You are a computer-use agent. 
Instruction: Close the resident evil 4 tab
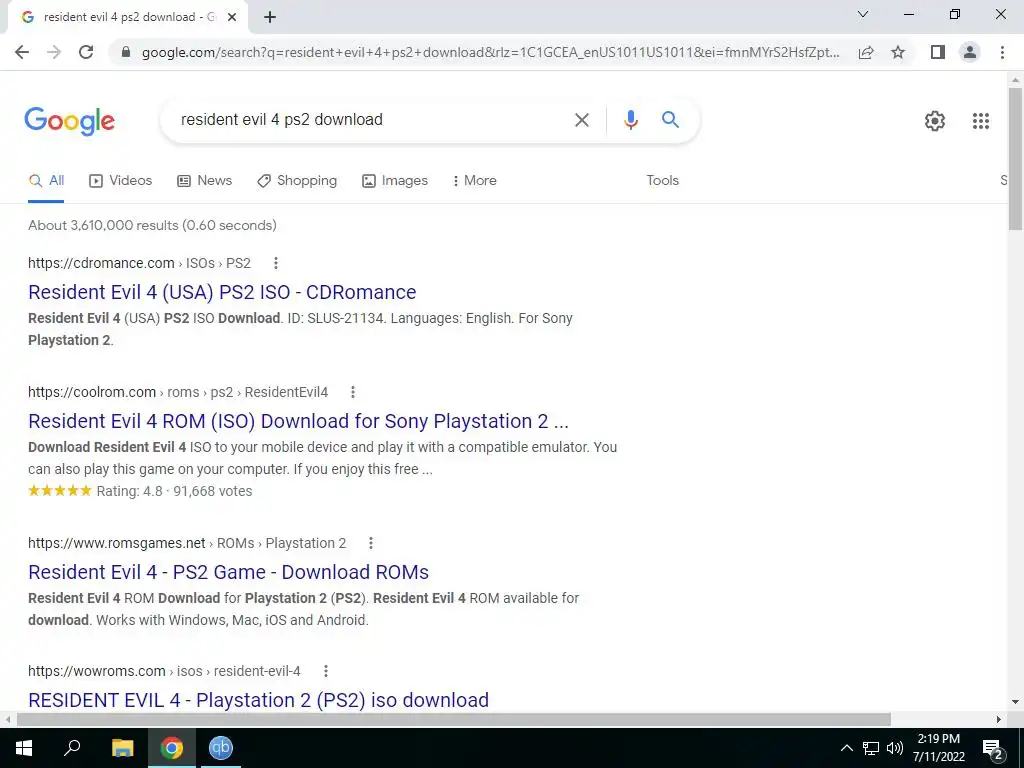point(232,18)
